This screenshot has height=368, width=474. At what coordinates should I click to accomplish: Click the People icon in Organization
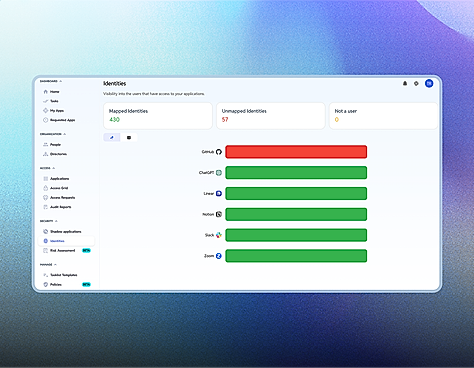pyautogui.click(x=46, y=145)
